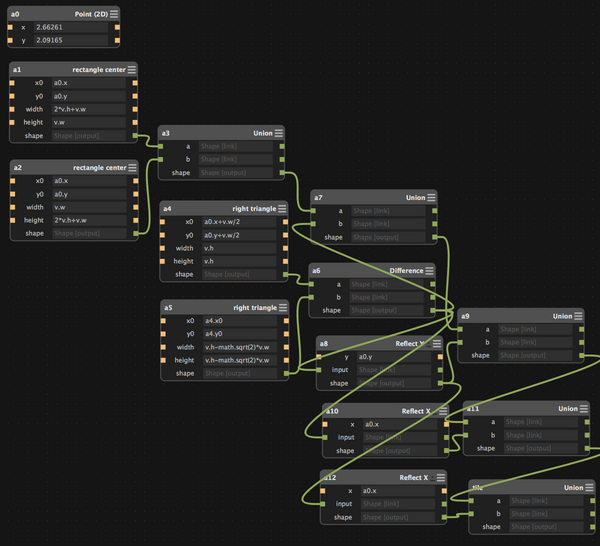This screenshot has width=600, height=546.
Task: Edit a4 width field v.h
Action: [239, 248]
